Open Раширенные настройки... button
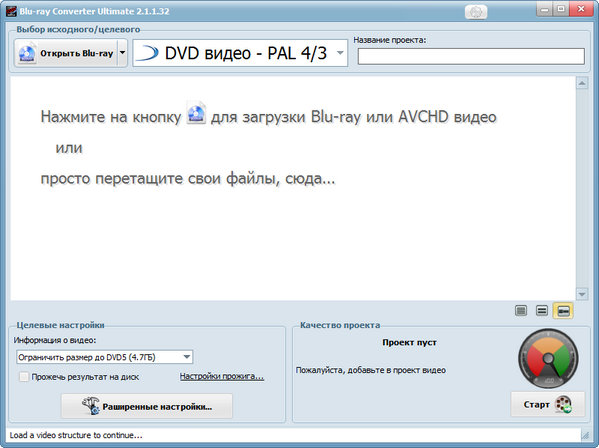The height and width of the screenshot is (448, 599). 147,406
